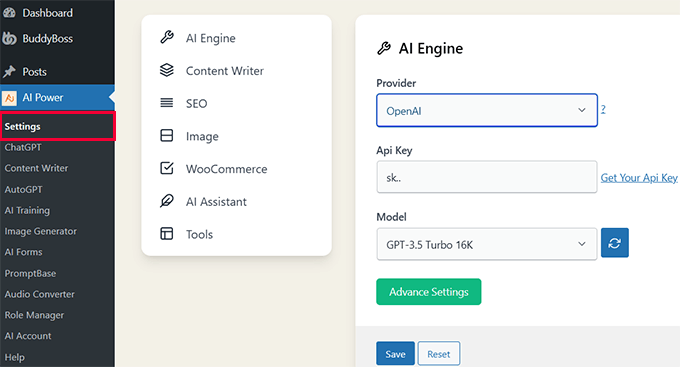Click the question mark link beside Provider
This screenshot has height=367, width=680.
click(603, 109)
